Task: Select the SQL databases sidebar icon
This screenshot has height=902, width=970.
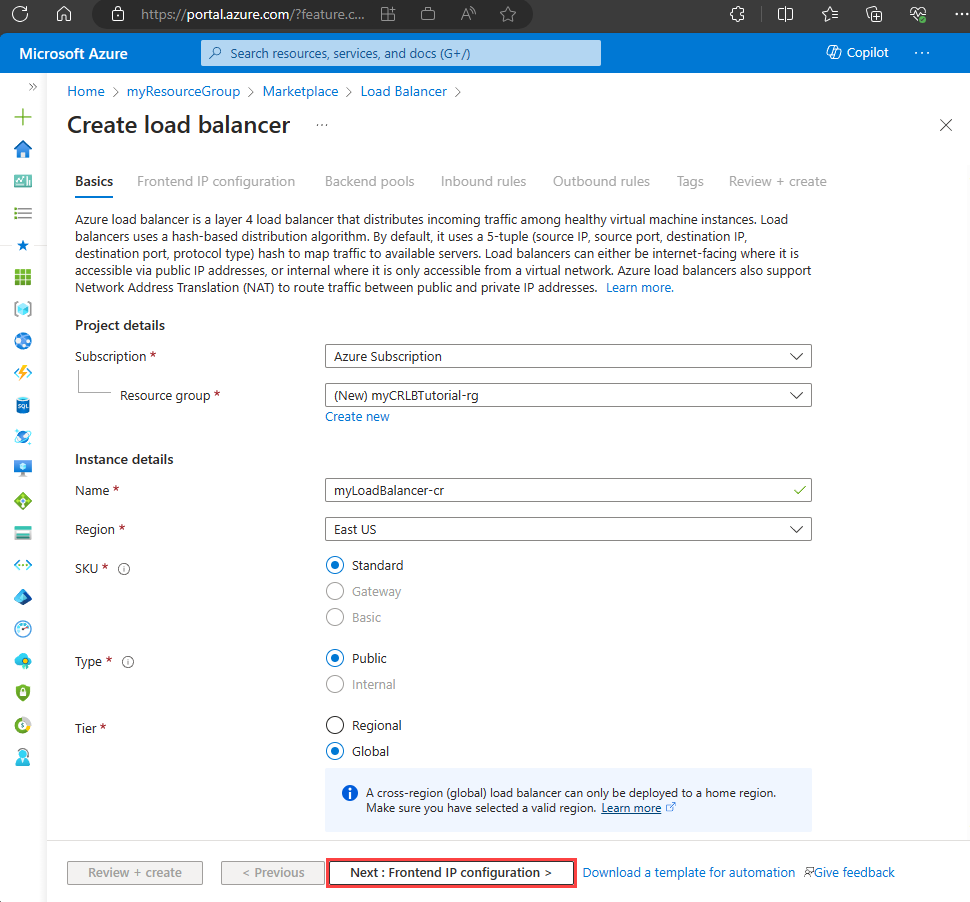Action: pyautogui.click(x=23, y=405)
